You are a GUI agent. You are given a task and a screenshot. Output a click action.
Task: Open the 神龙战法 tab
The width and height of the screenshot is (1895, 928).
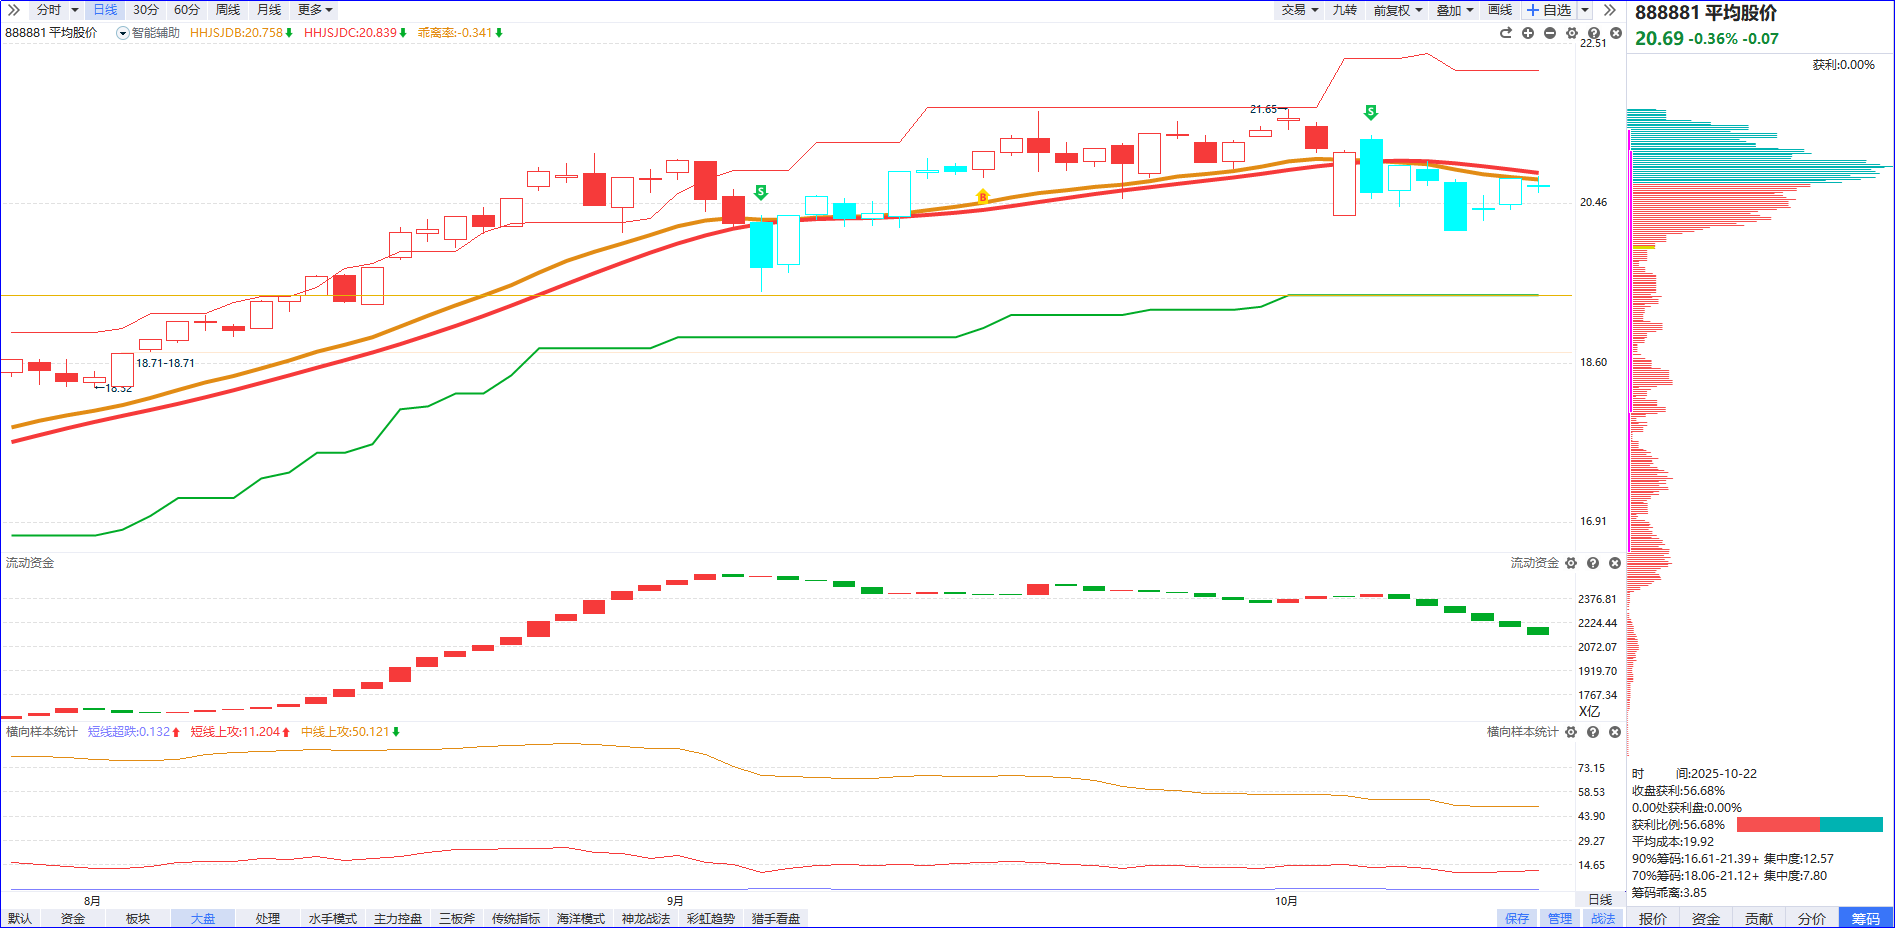(x=646, y=919)
